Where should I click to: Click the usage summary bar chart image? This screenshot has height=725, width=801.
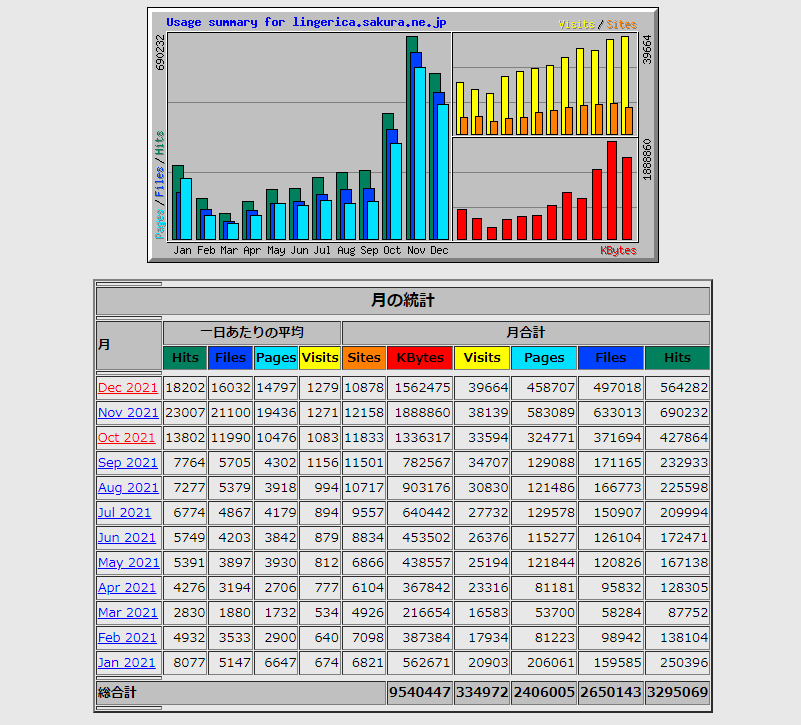[402, 135]
